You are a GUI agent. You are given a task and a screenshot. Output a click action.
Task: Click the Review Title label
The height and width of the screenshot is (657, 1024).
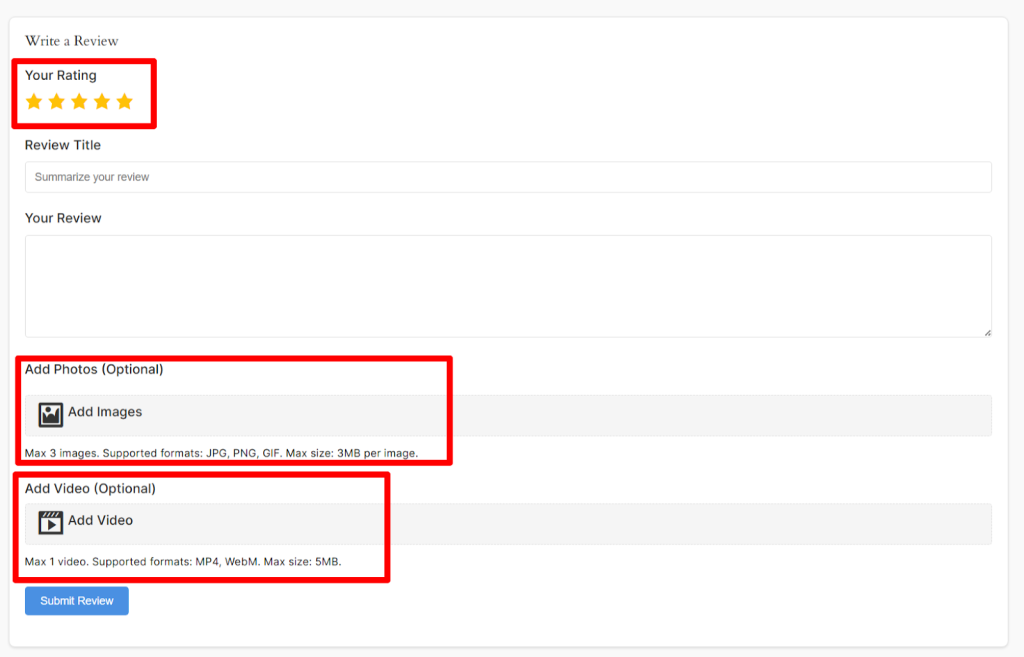point(63,145)
